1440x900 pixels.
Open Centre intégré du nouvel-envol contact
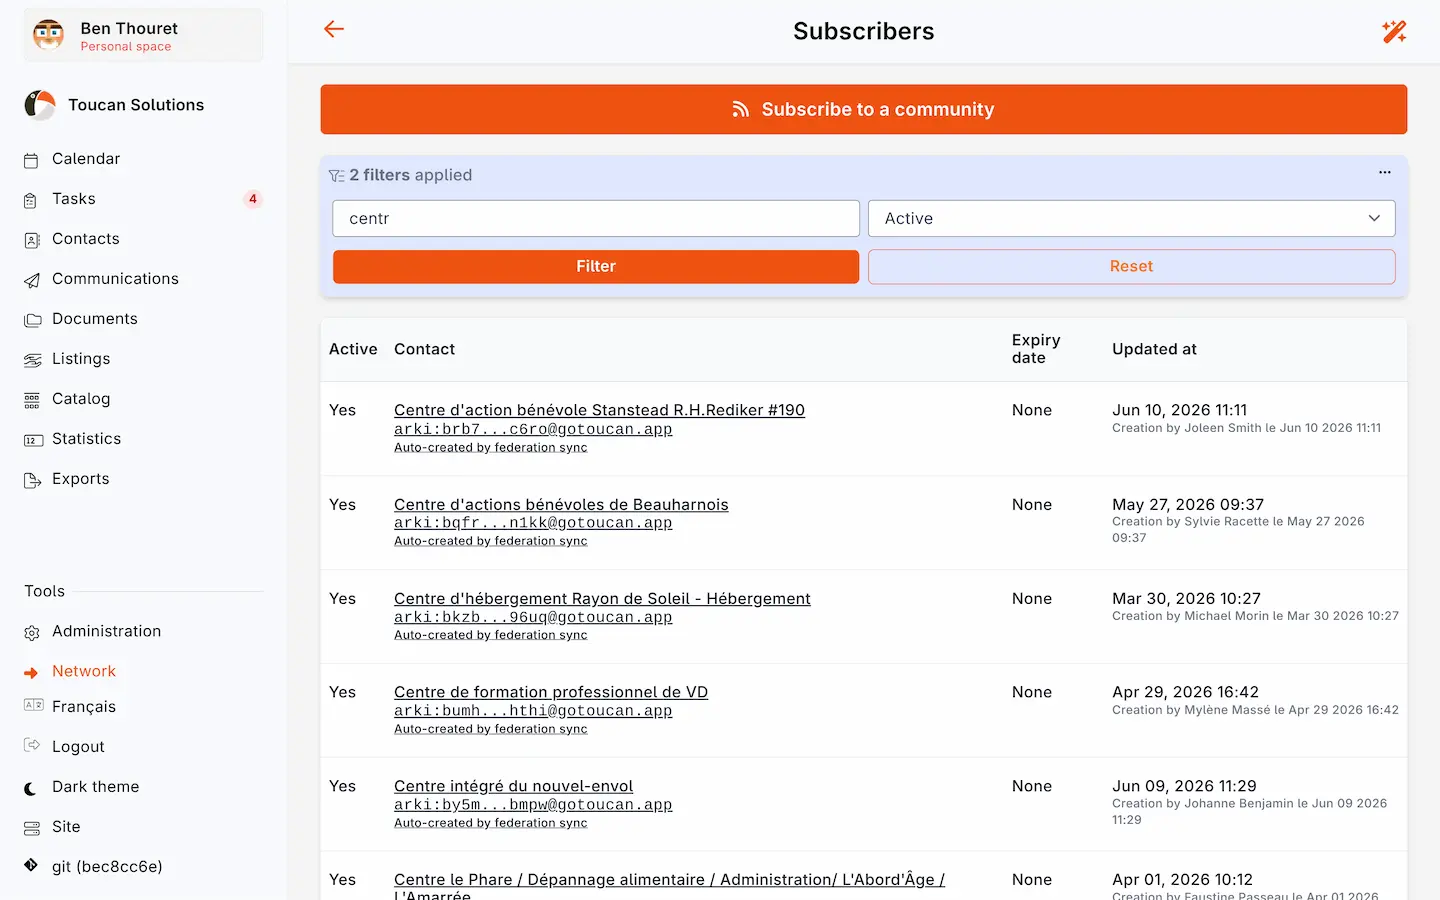(513, 786)
